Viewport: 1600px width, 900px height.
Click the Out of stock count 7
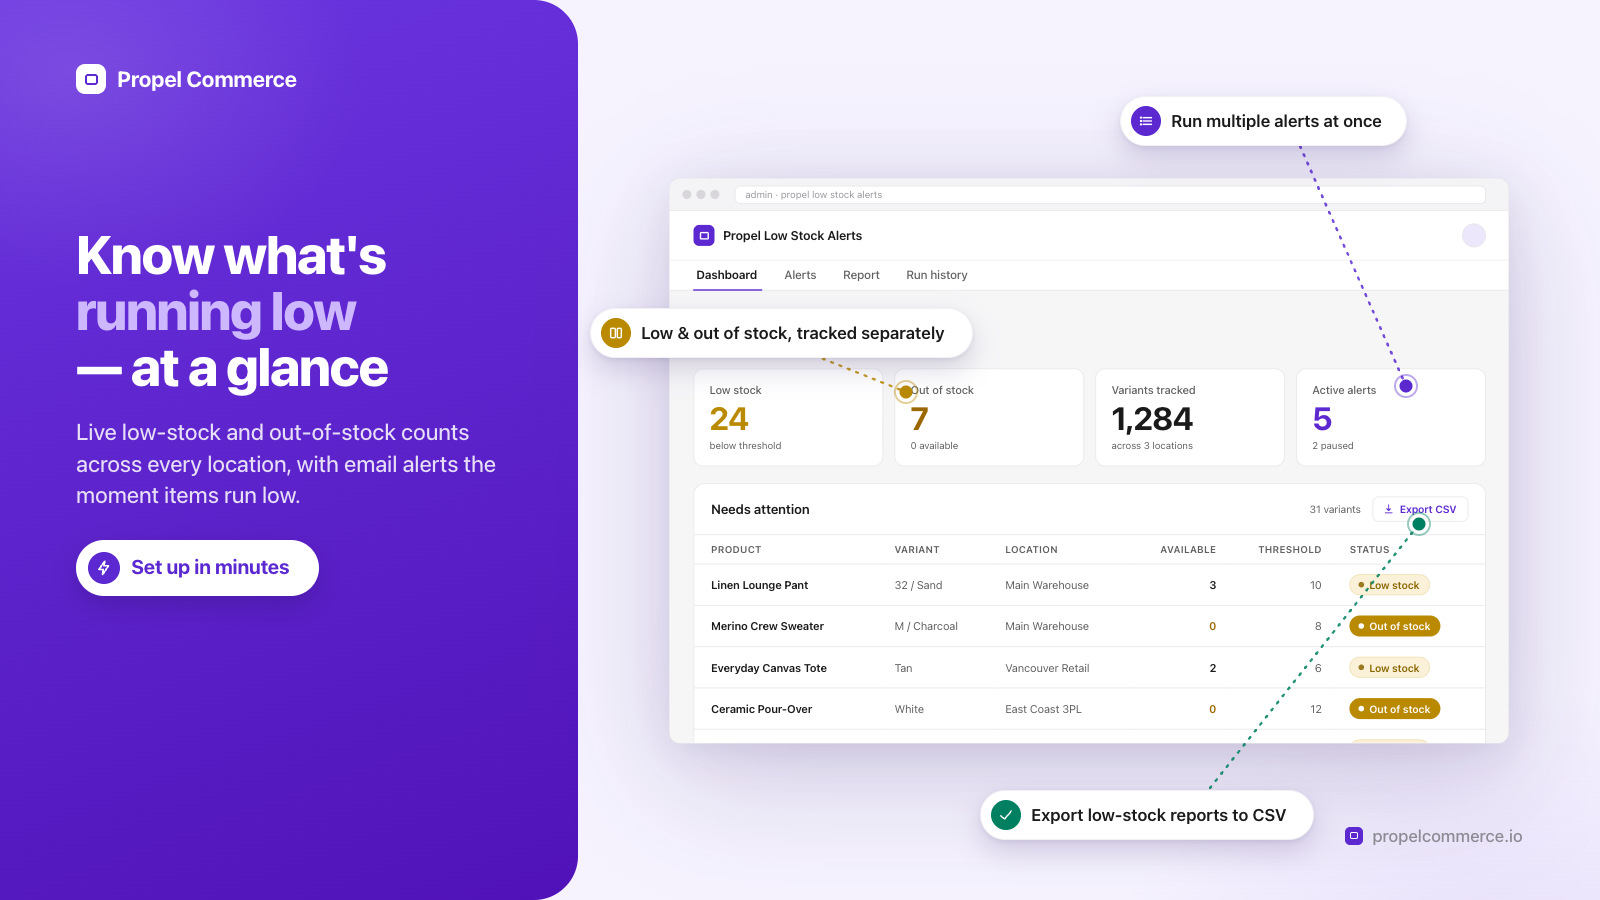920,419
